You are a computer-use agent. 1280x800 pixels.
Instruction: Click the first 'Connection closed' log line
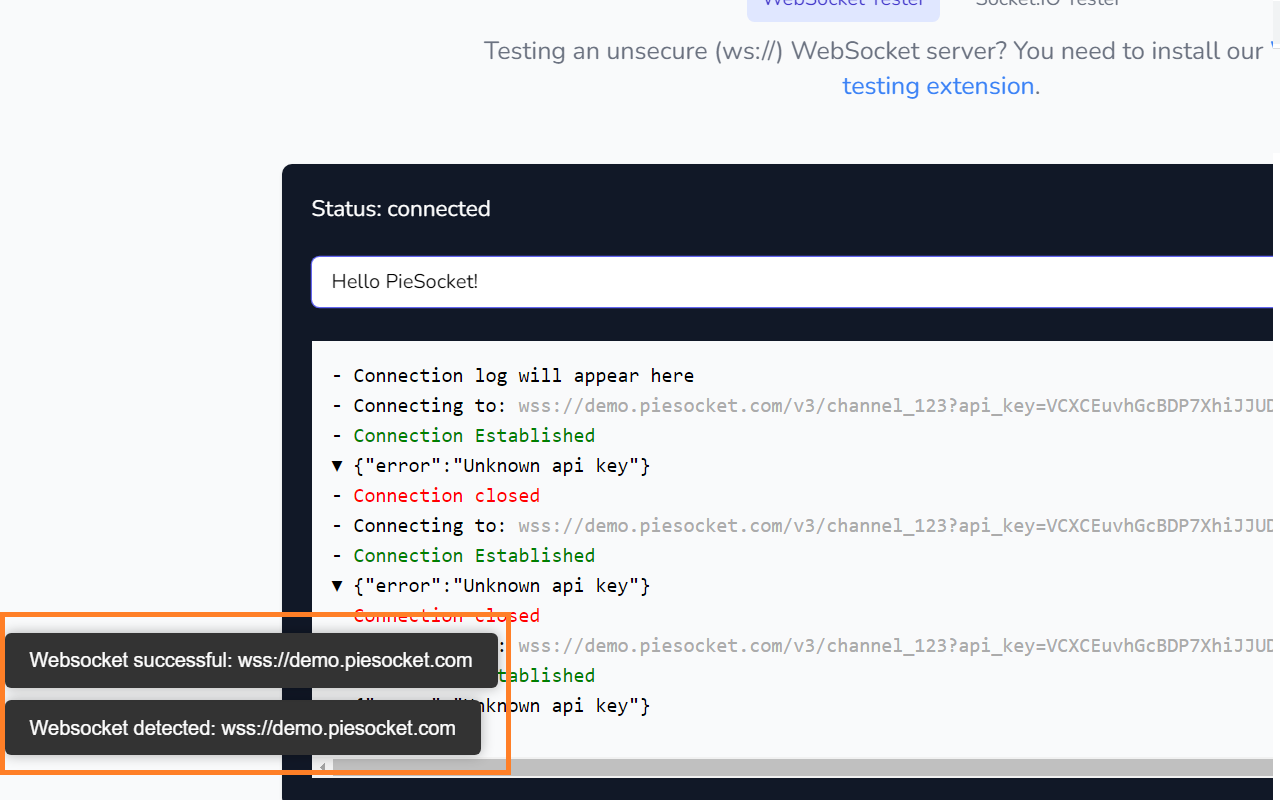tap(446, 496)
